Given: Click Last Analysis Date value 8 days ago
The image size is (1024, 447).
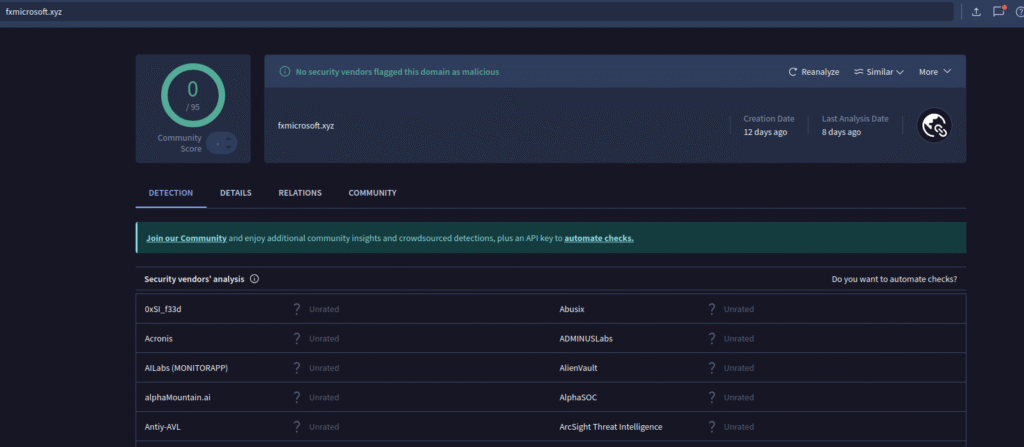Looking at the screenshot, I should point(841,132).
